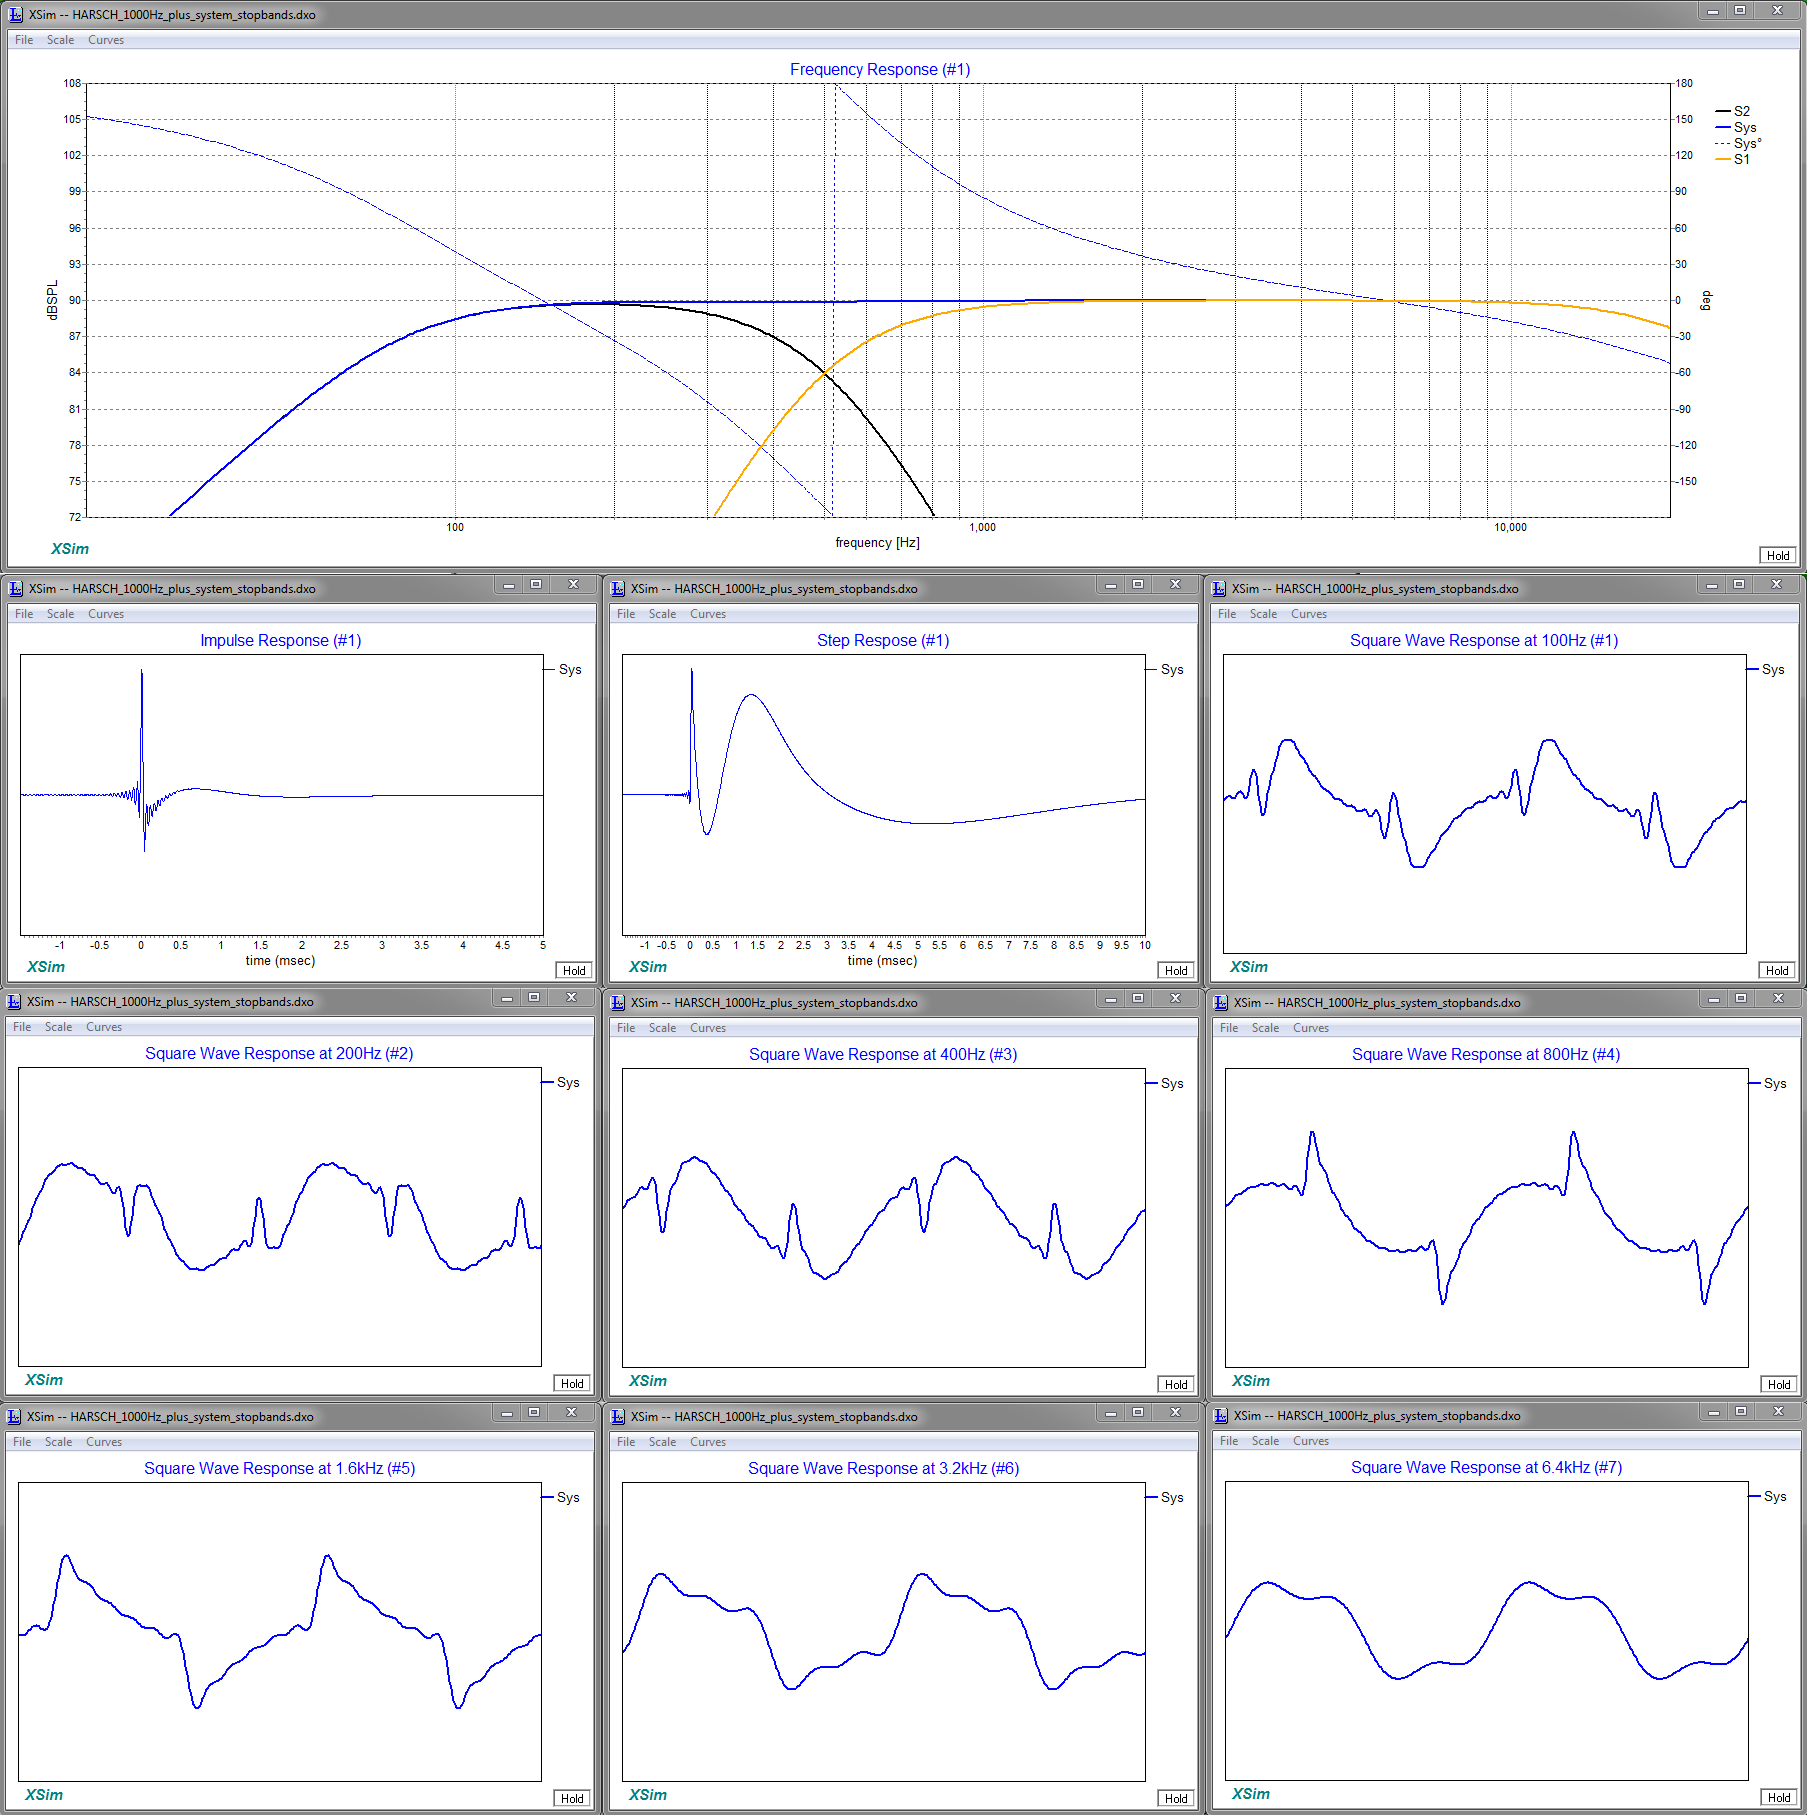Open Curves menu in Square Wave 200Hz window
The image size is (1807, 1815).
[x=104, y=1027]
